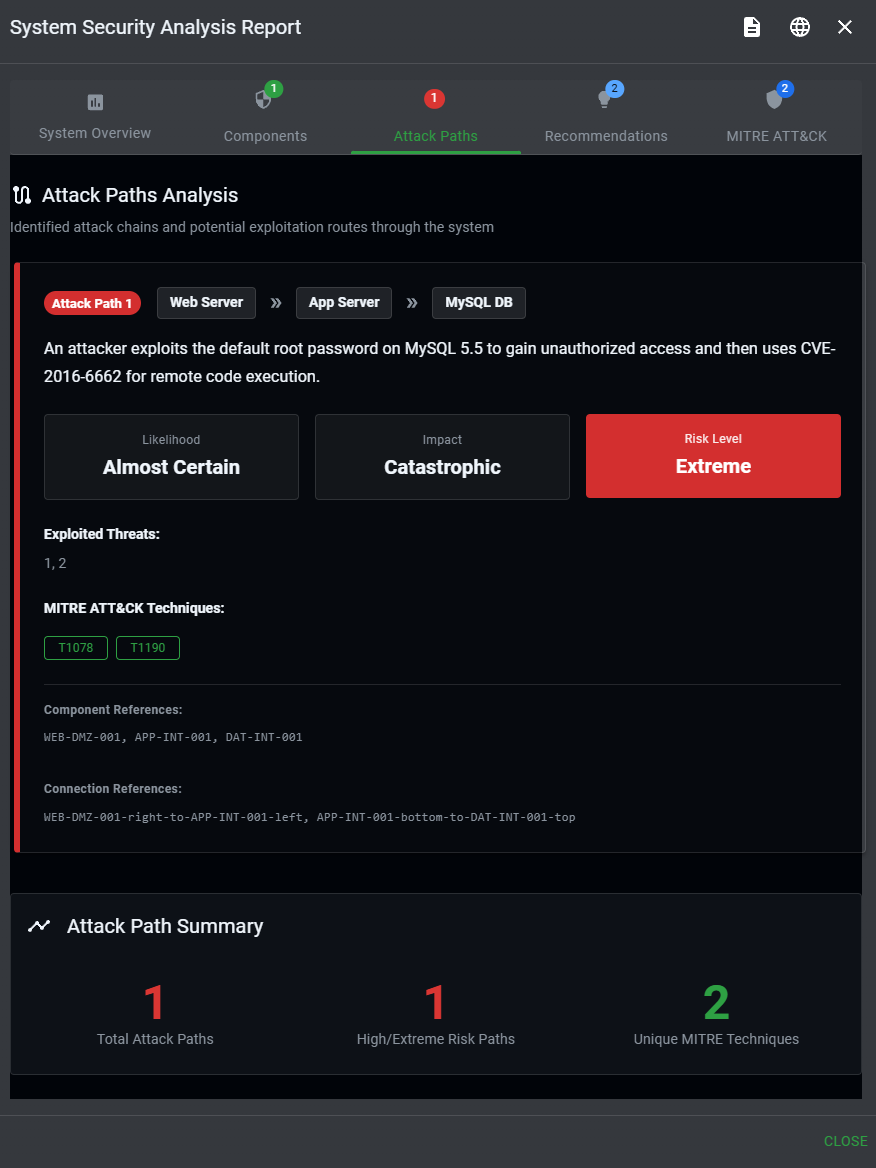This screenshot has height=1168, width=876.
Task: Close the report with the X icon
Action: tap(845, 27)
